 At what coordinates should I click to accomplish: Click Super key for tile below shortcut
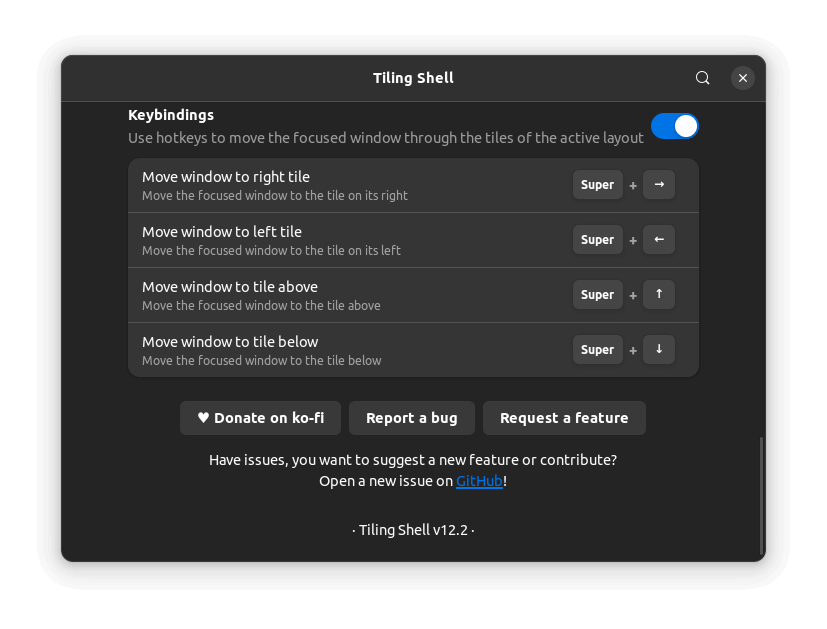[597, 350]
